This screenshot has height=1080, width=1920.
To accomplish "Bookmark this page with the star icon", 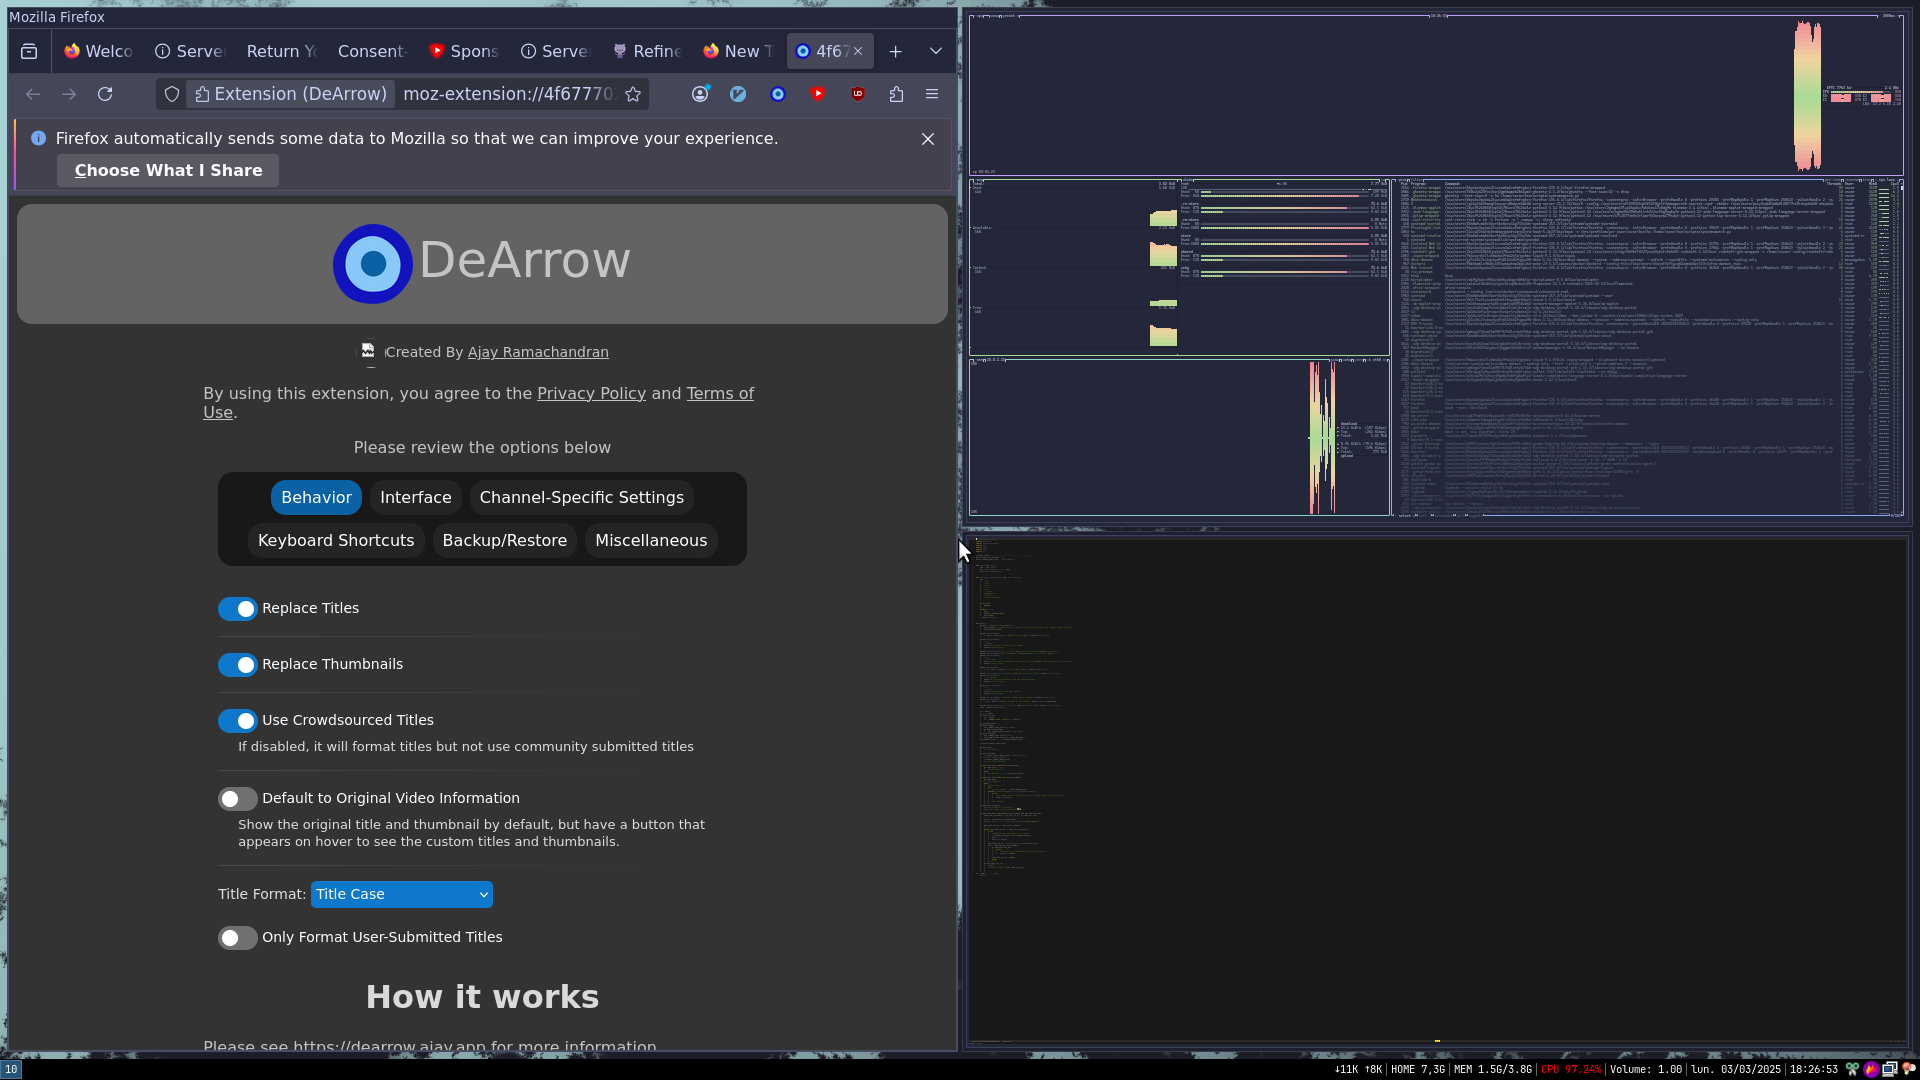I will (633, 94).
